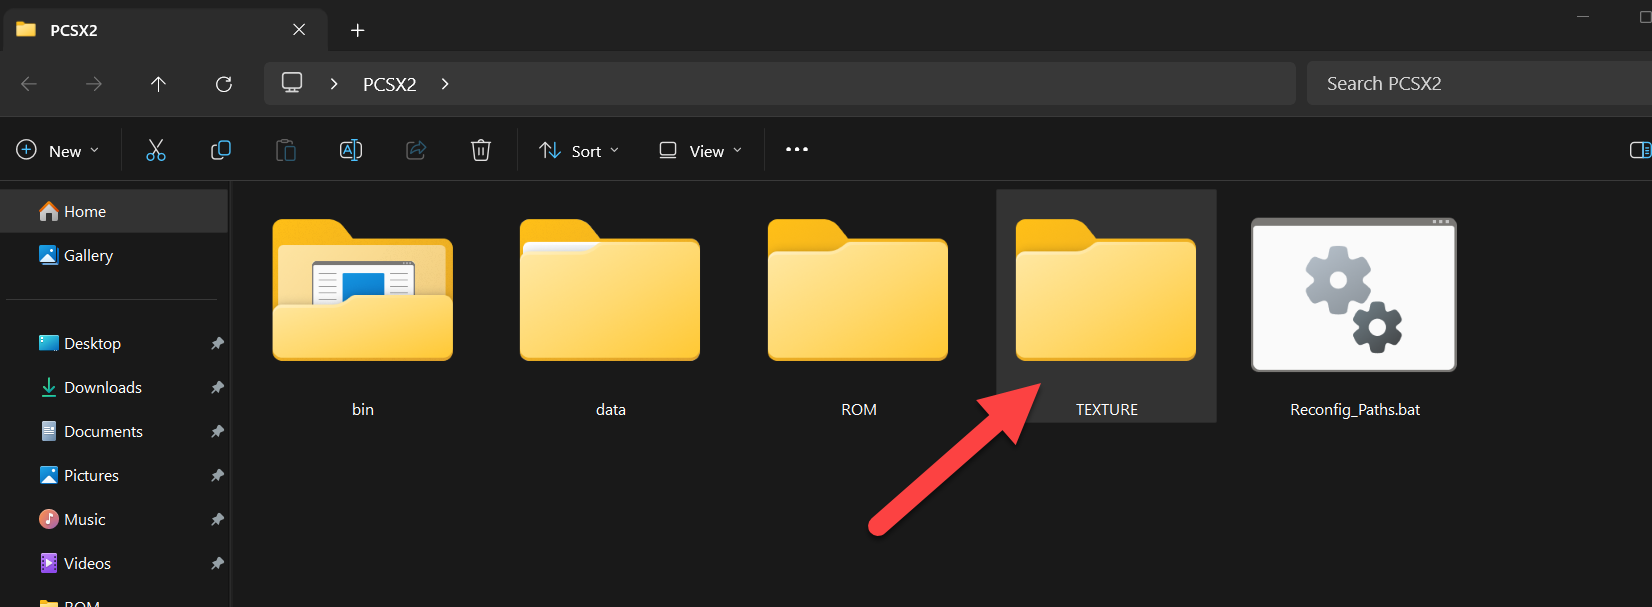
Task: Open the New dropdown menu
Action: [x=58, y=151]
